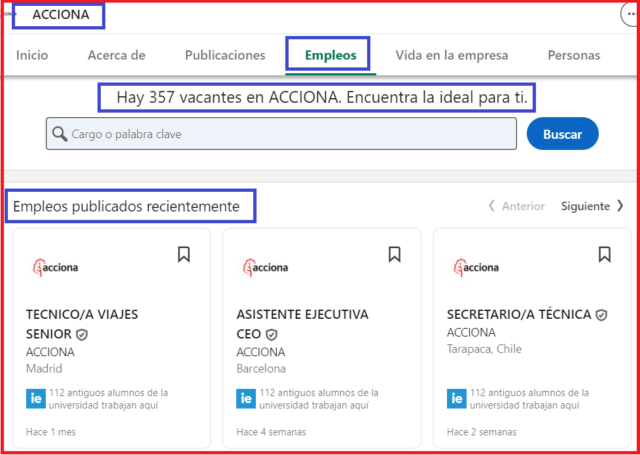Click the Tarapaca, Chile location text

(484, 349)
